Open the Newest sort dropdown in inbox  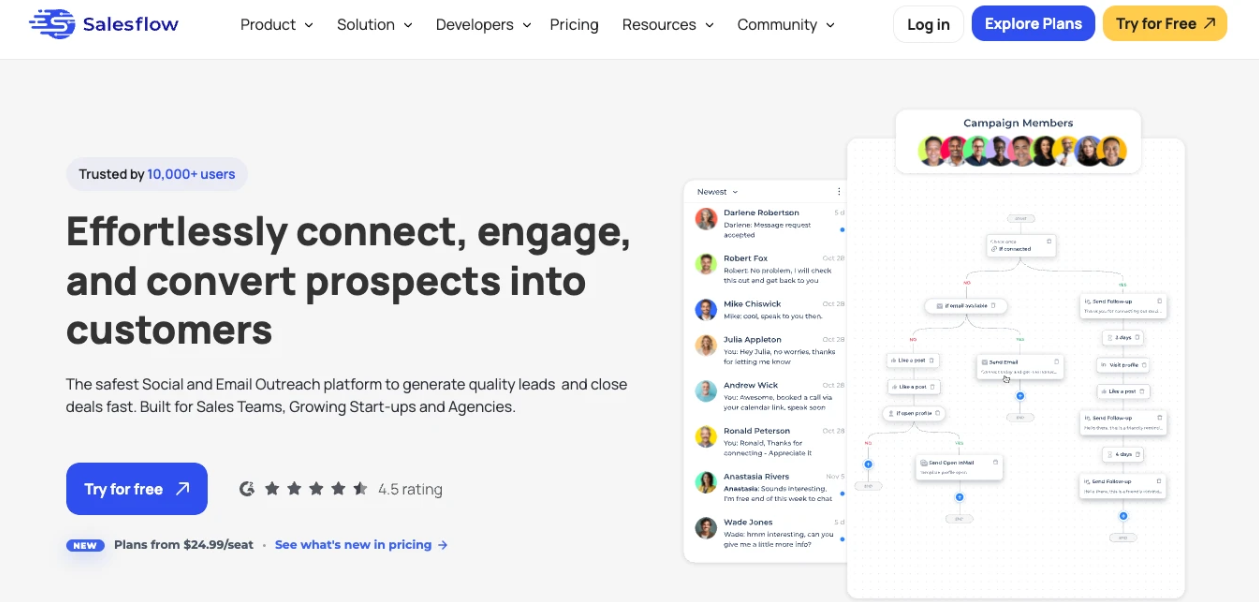coord(718,192)
